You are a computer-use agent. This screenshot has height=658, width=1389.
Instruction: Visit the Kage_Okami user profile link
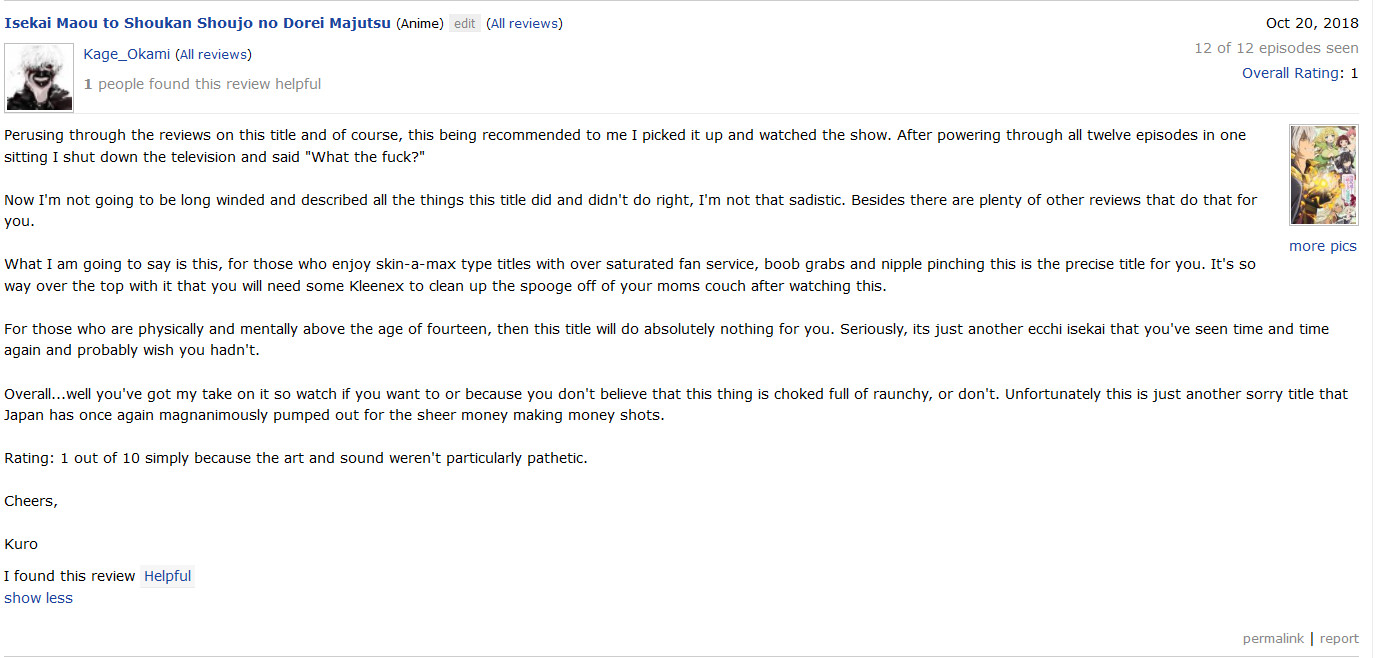coord(127,54)
